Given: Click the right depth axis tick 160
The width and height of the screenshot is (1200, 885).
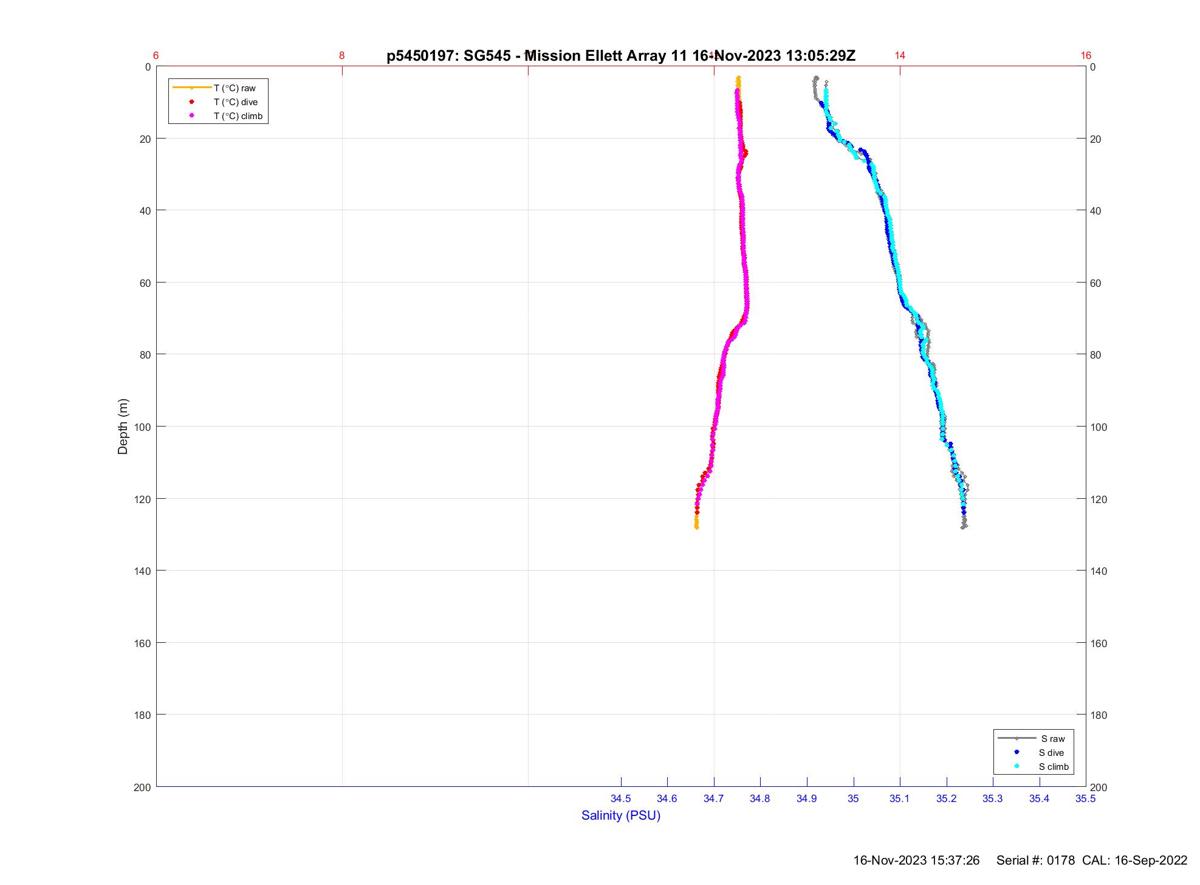Looking at the screenshot, I should (1100, 643).
